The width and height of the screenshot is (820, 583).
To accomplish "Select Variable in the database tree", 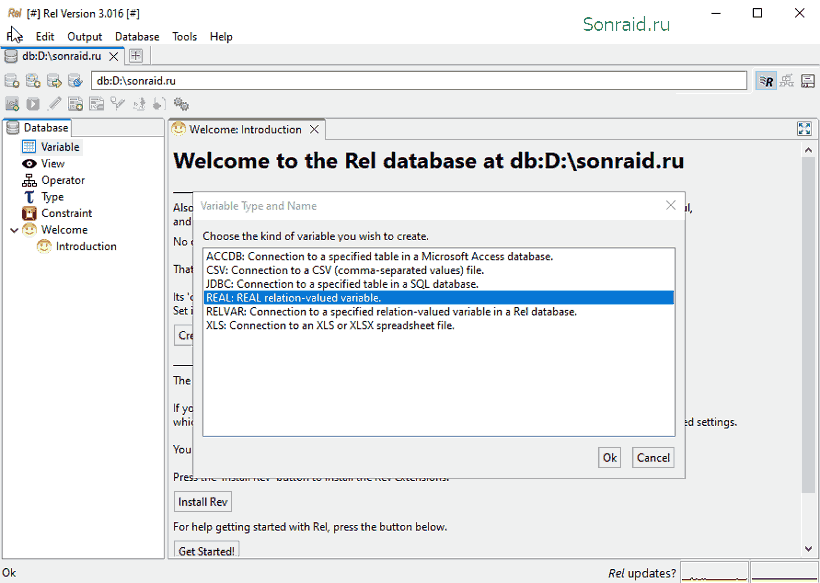I will [x=51, y=147].
